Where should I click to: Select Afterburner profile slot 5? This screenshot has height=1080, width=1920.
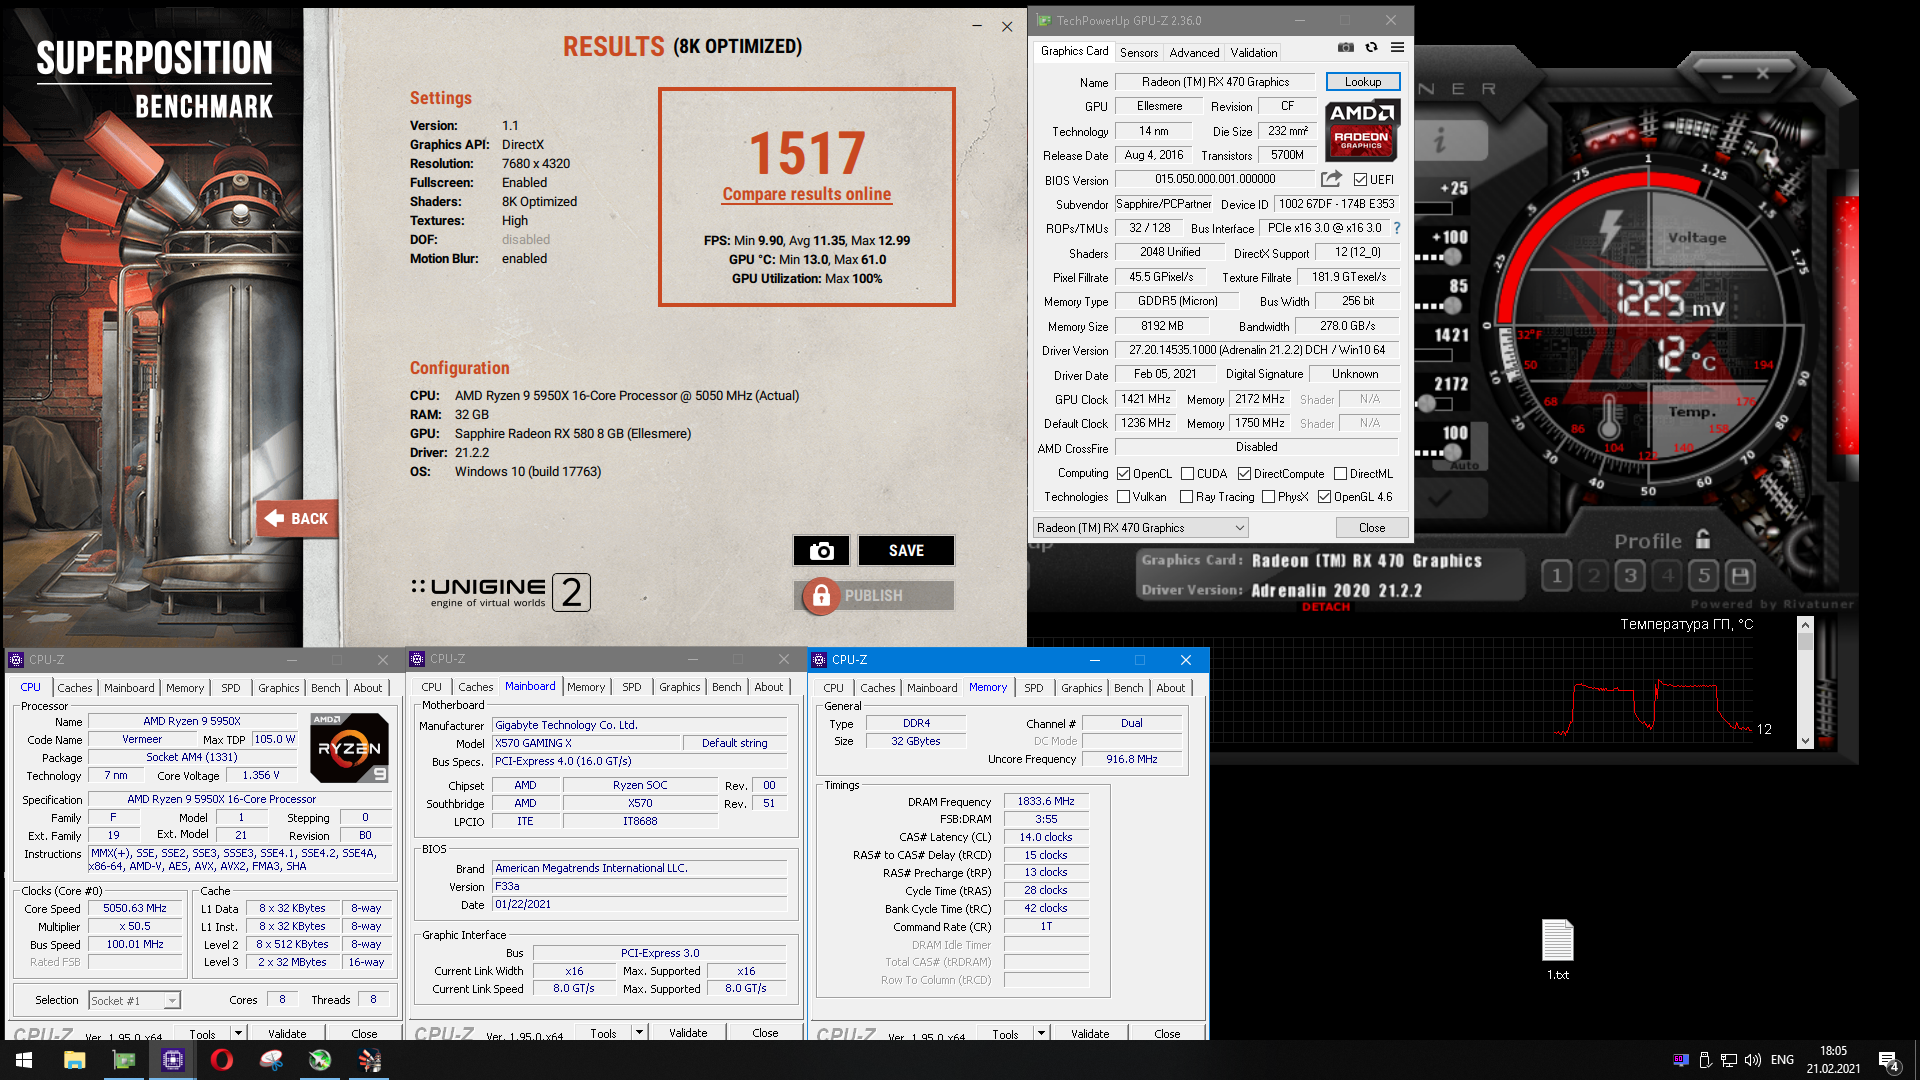coord(1705,576)
